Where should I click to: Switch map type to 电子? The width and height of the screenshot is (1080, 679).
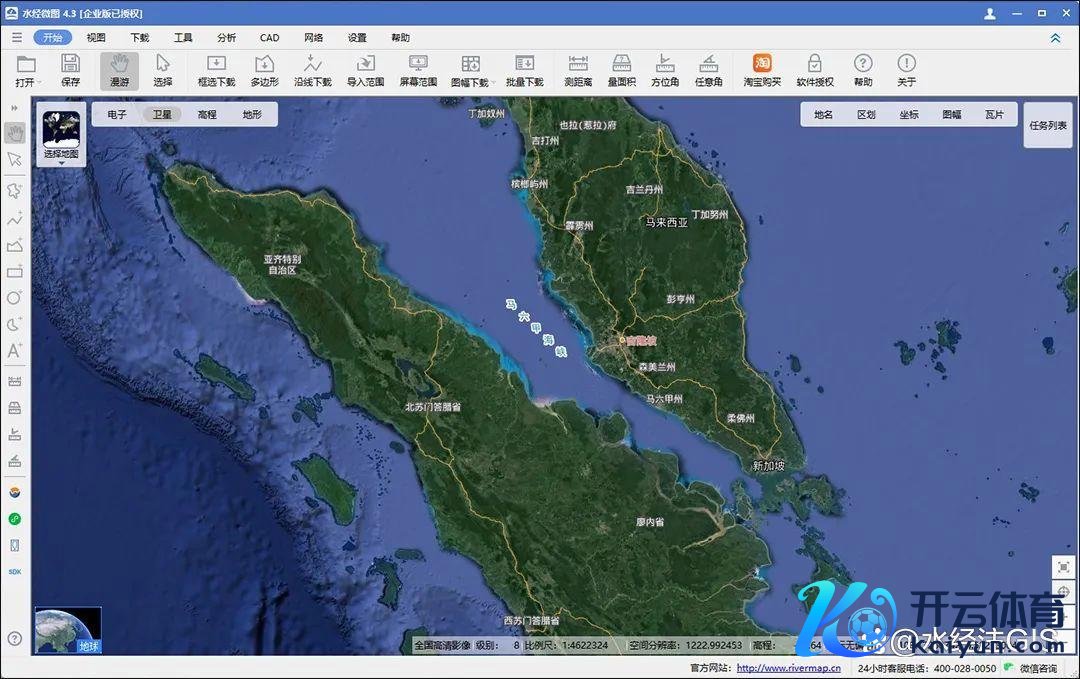click(117, 115)
